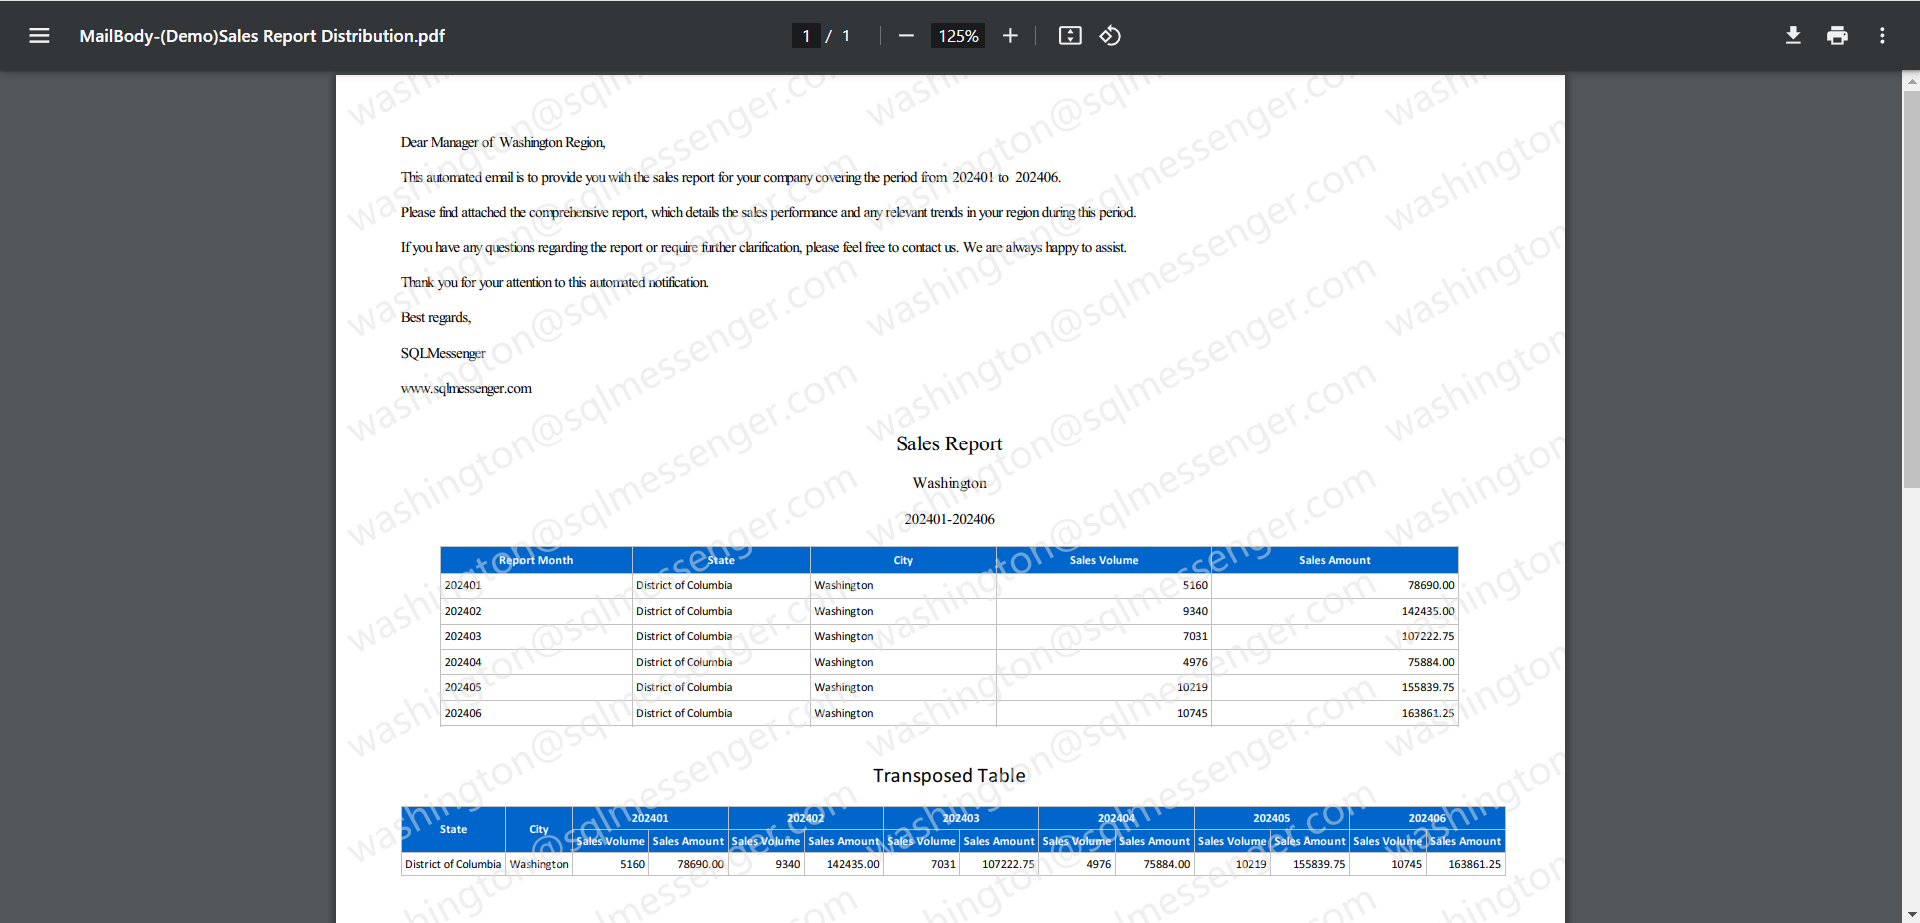Click the scrollbar up arrow

1911,80
